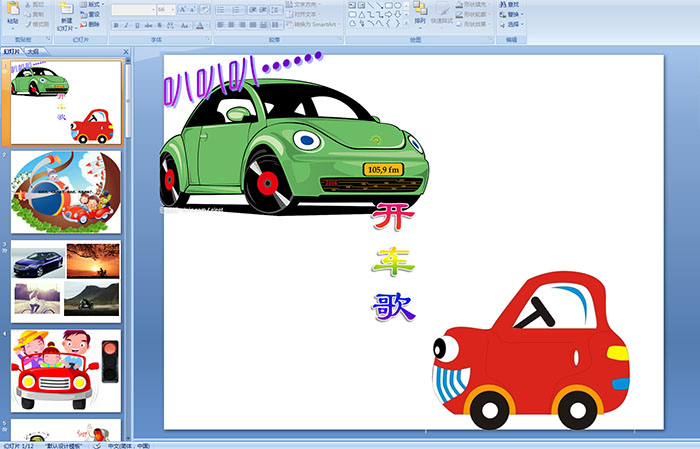This screenshot has height=449, width=700.
Task: Open the Line Spacing menu
Action: click(x=276, y=10)
